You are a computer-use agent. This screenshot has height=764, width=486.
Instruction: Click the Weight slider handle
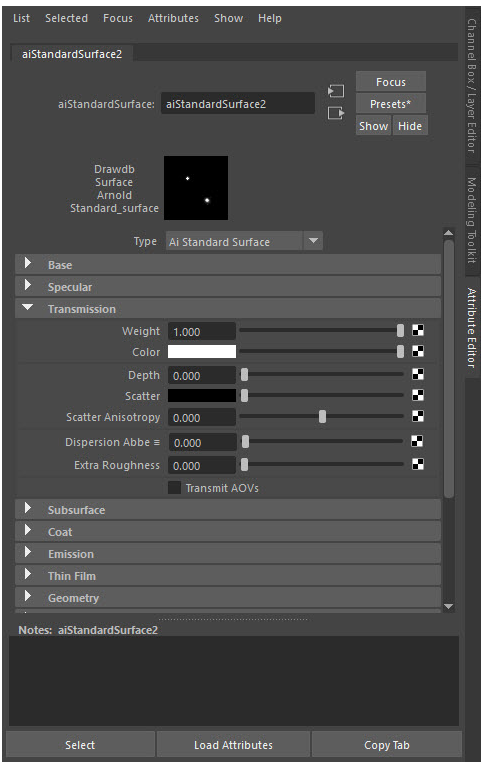(400, 330)
